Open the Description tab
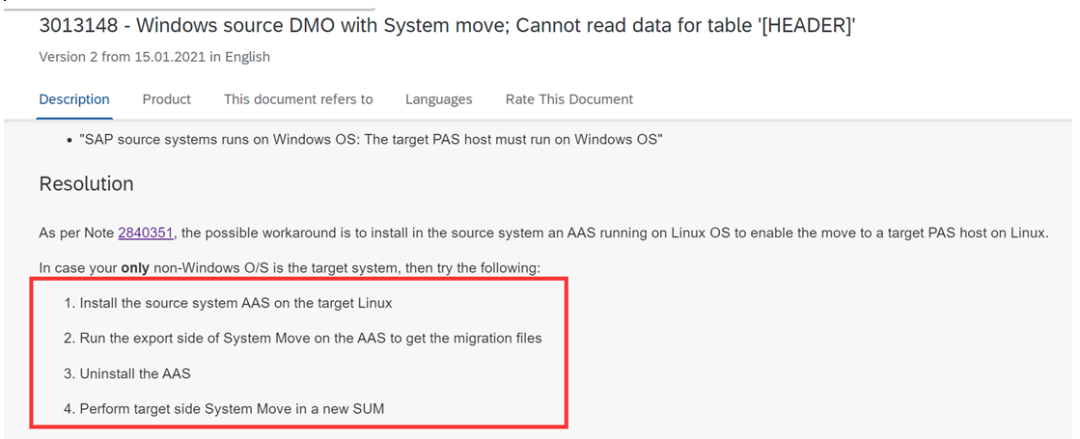The image size is (1080, 439). pos(74,99)
